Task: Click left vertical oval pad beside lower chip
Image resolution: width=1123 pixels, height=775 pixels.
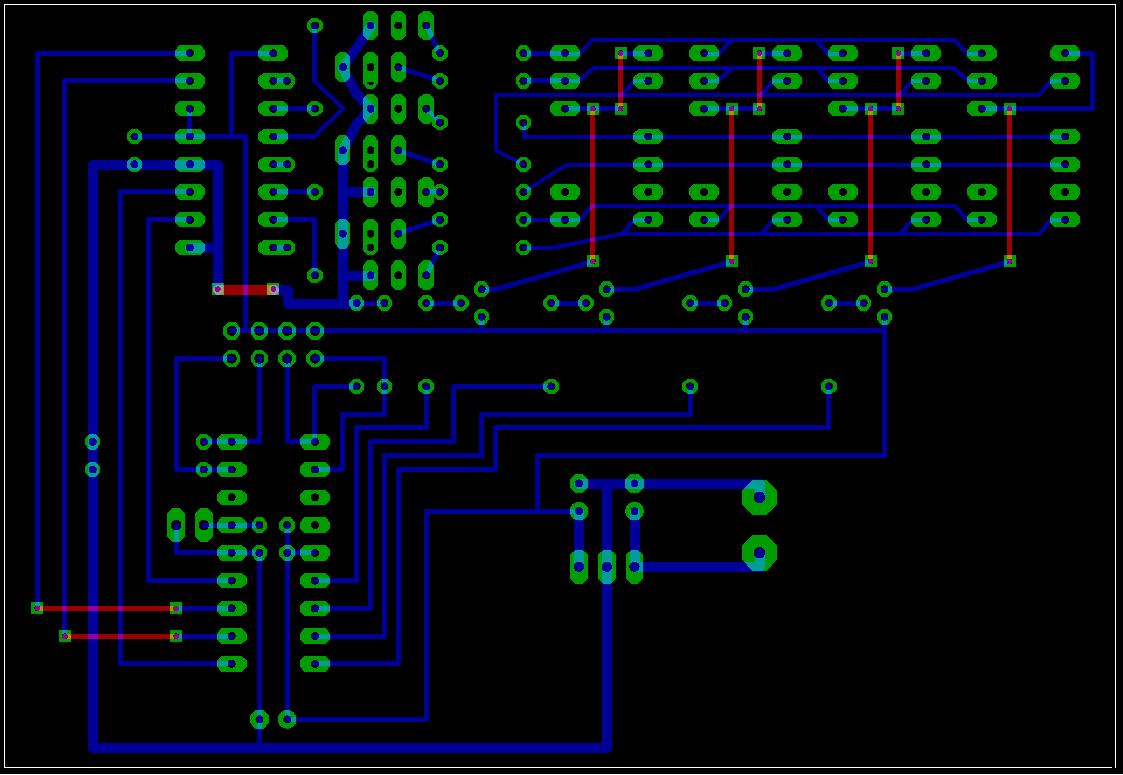Action: pos(176,524)
